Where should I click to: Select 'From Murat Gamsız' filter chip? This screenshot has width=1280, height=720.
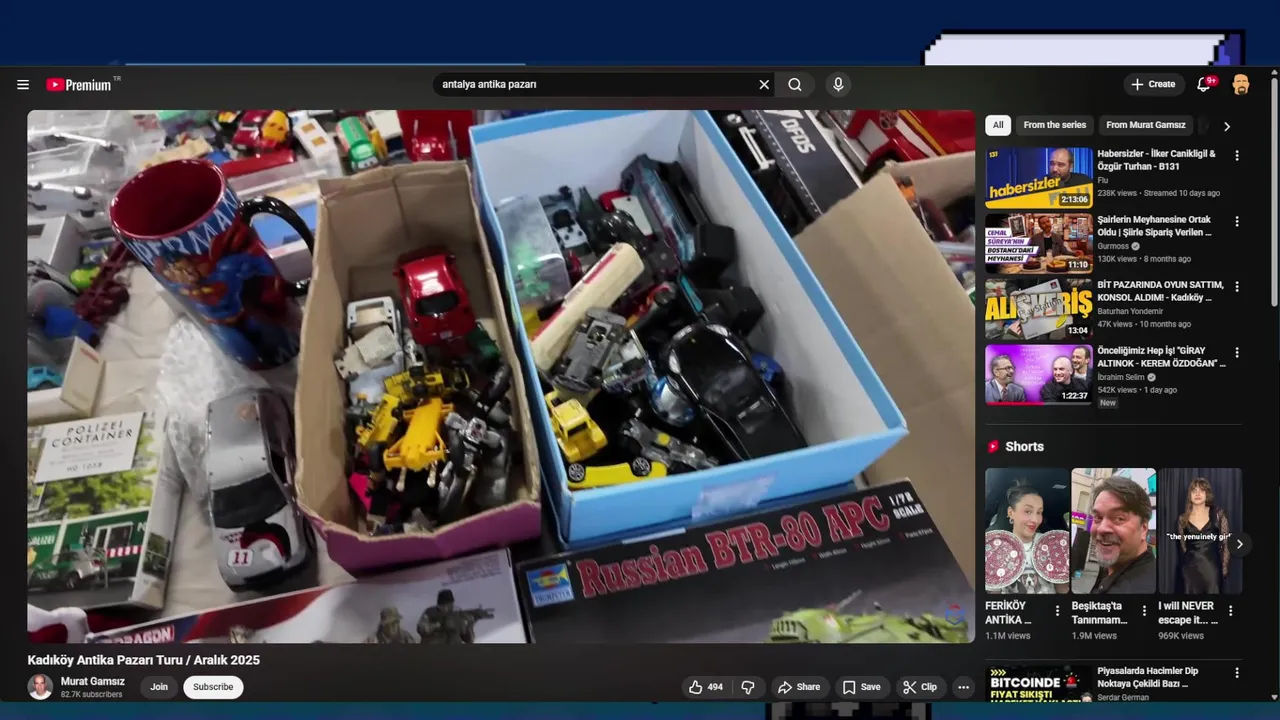click(1146, 125)
